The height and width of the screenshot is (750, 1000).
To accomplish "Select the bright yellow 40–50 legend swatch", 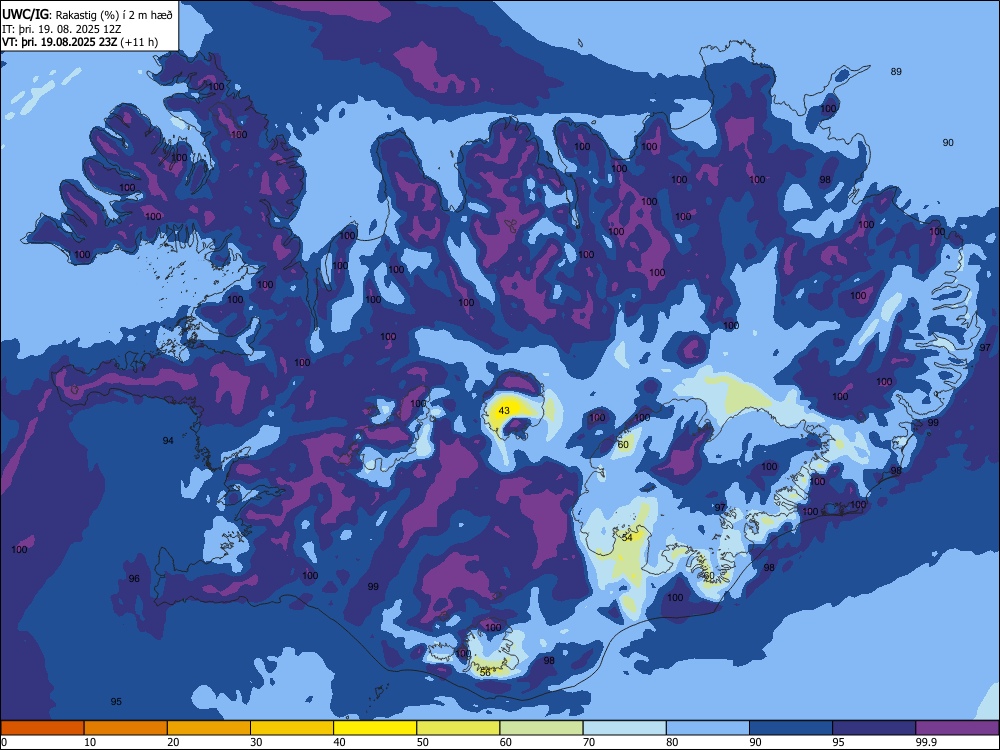I will (375, 728).
